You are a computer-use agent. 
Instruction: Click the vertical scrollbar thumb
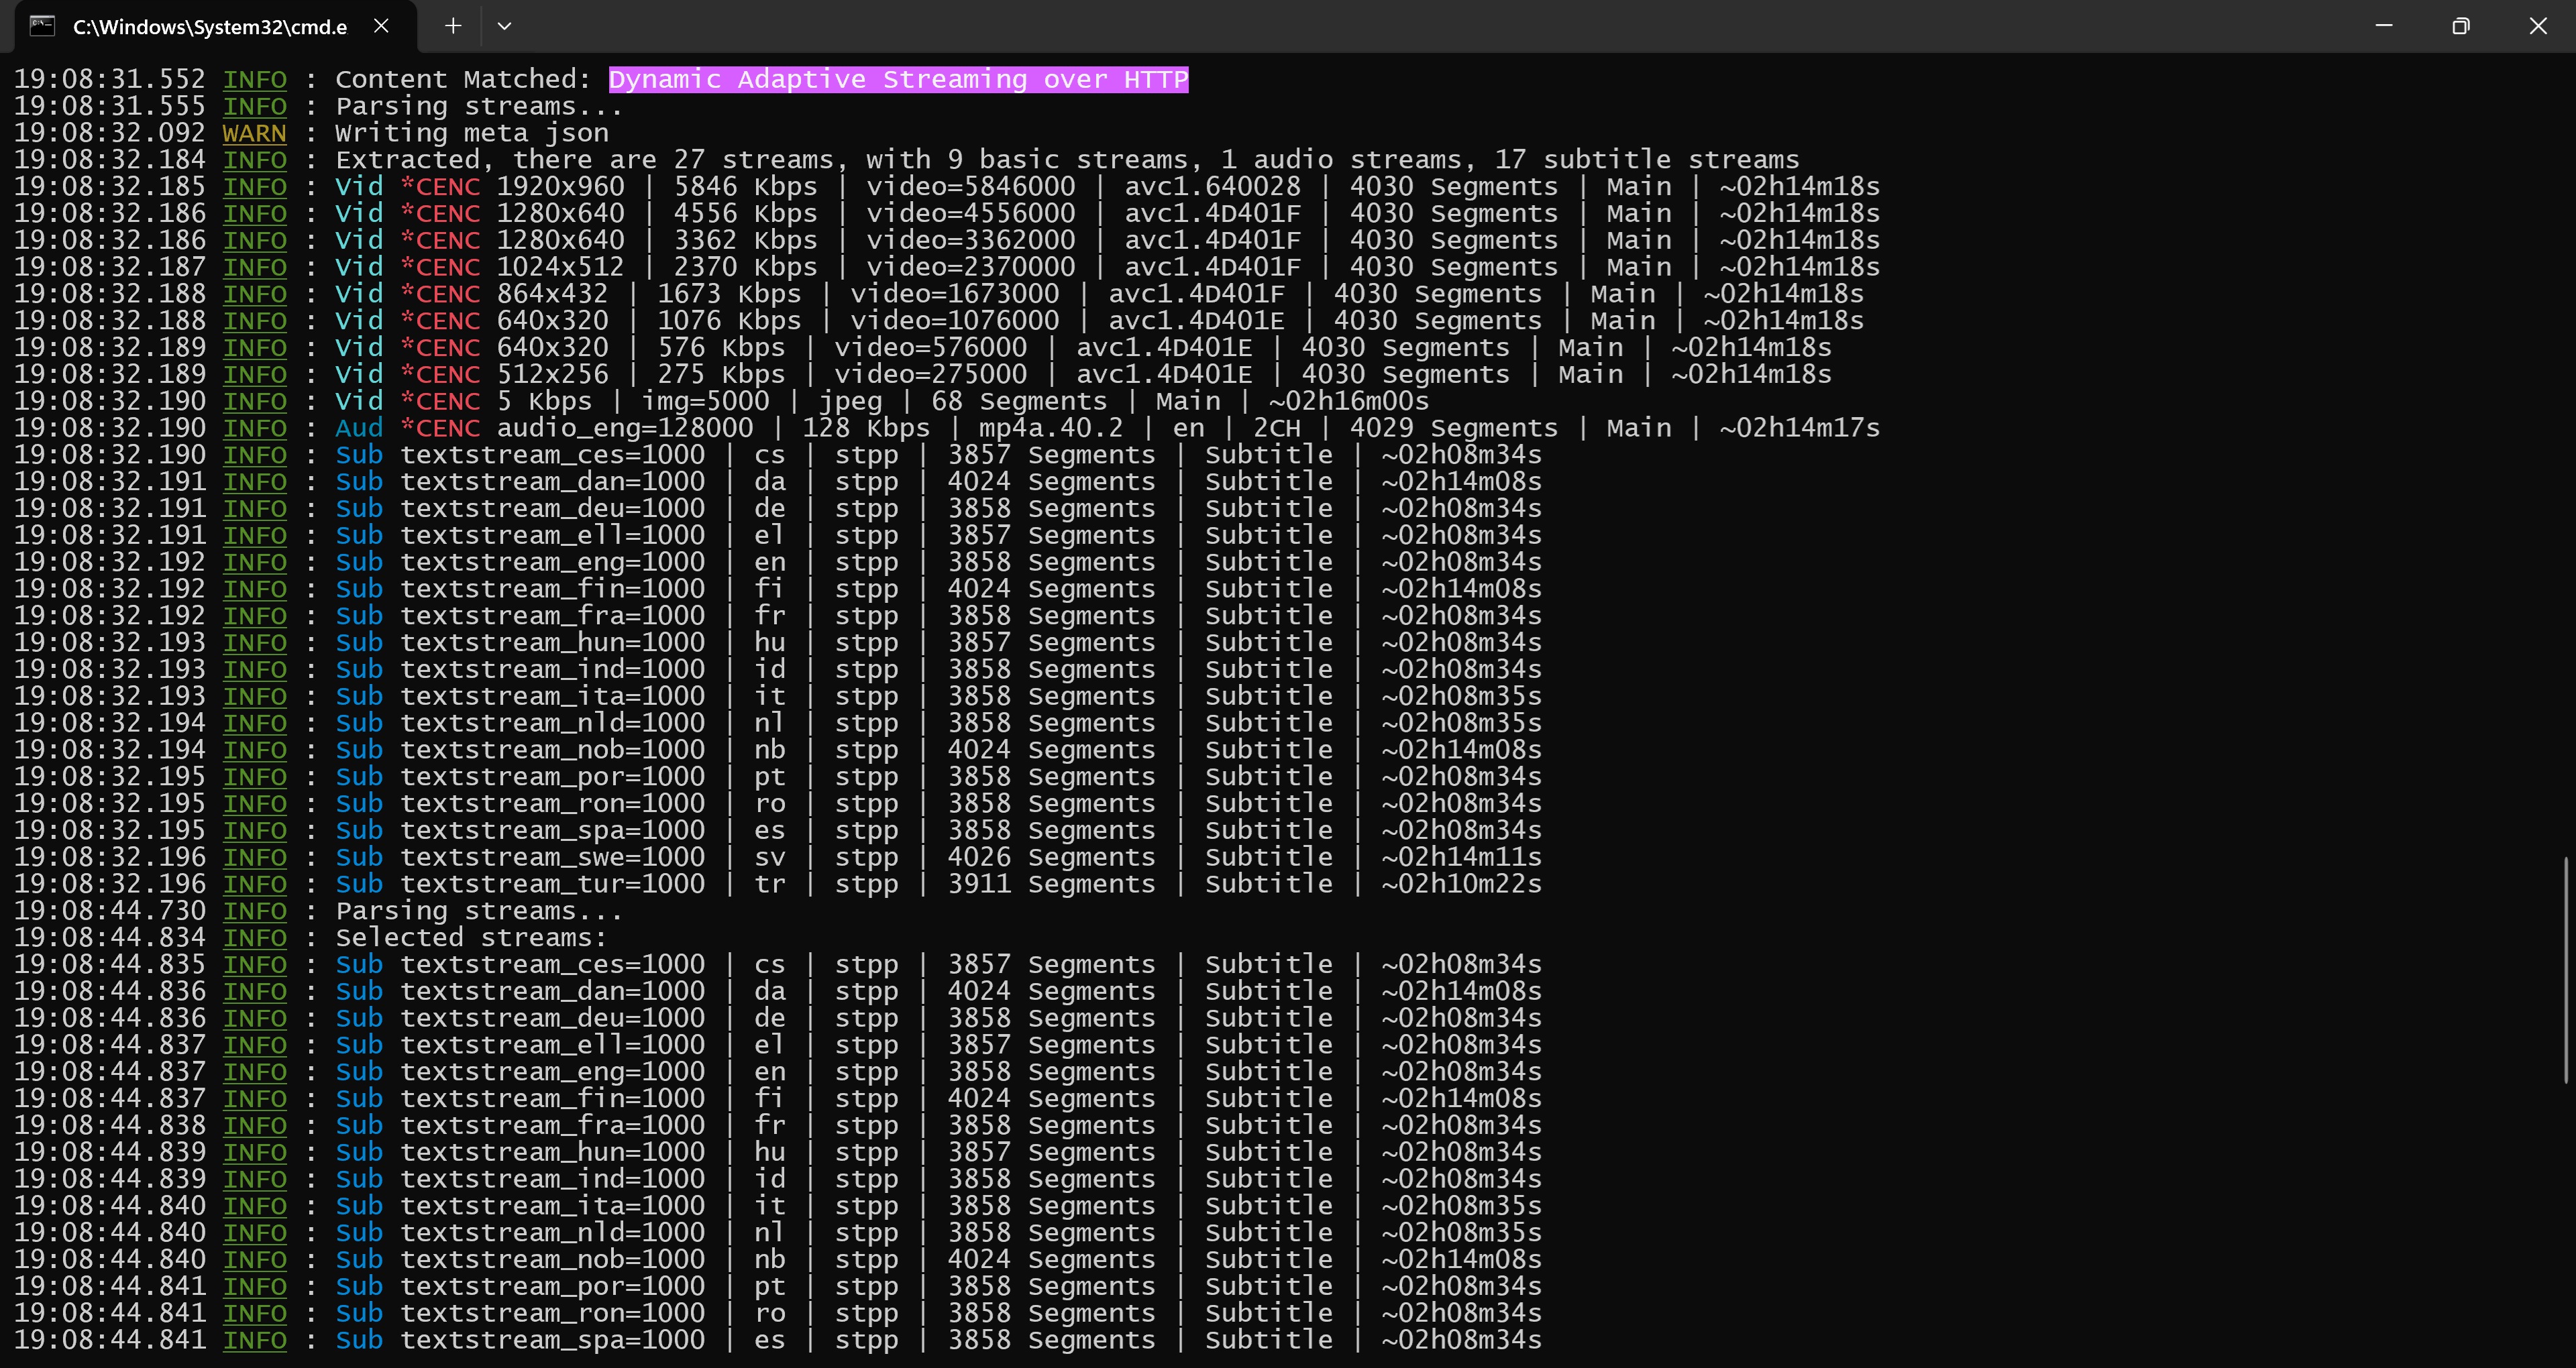coord(2566,970)
